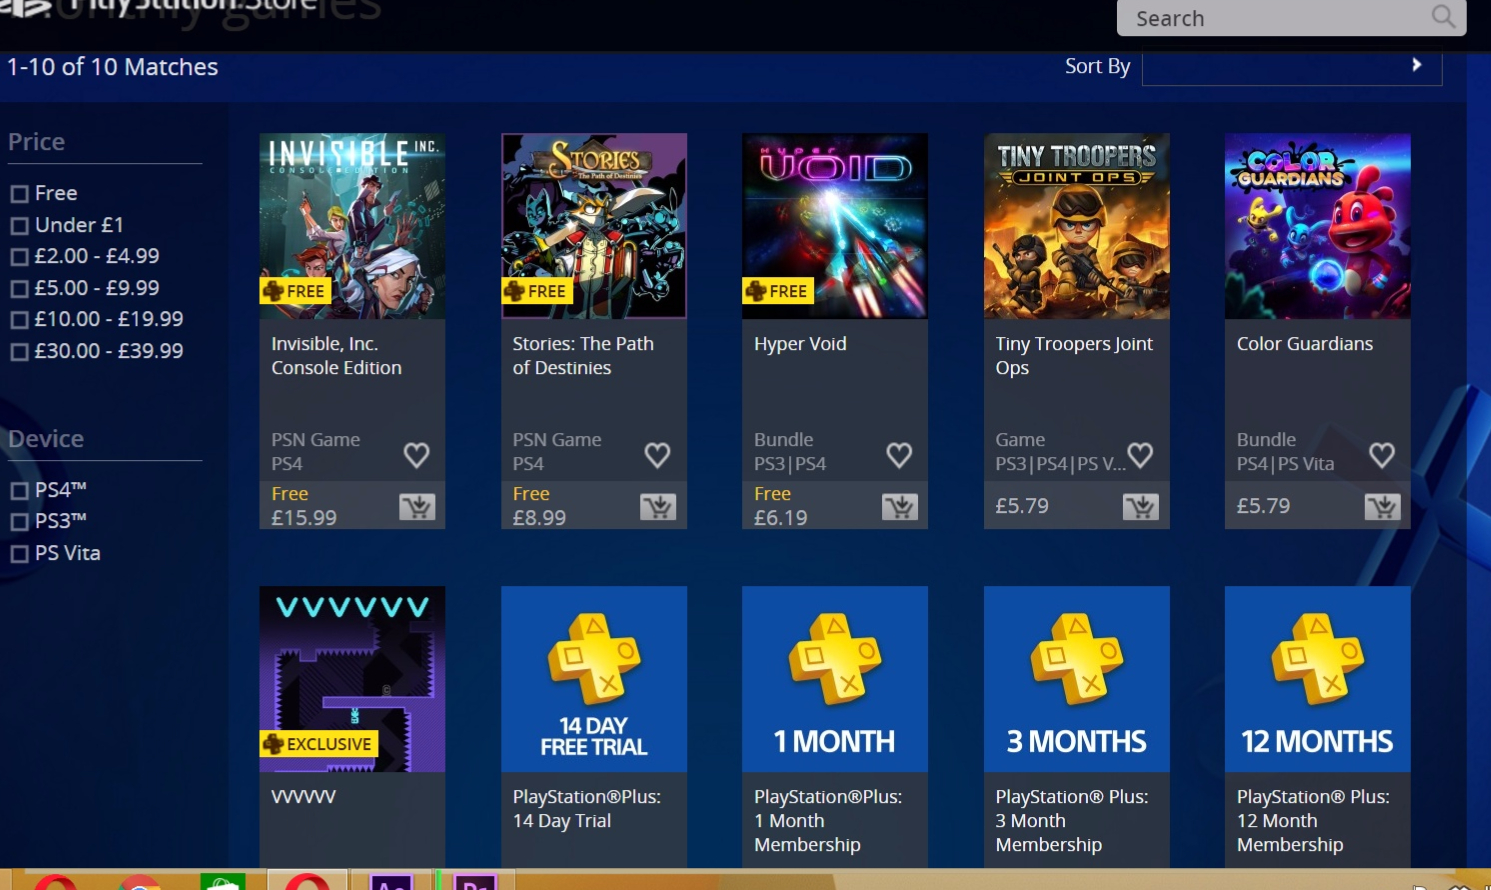Open the 3 MONTHS PlayStation Plus tile
Screen dimensions: 1491x890
[x=1077, y=679]
